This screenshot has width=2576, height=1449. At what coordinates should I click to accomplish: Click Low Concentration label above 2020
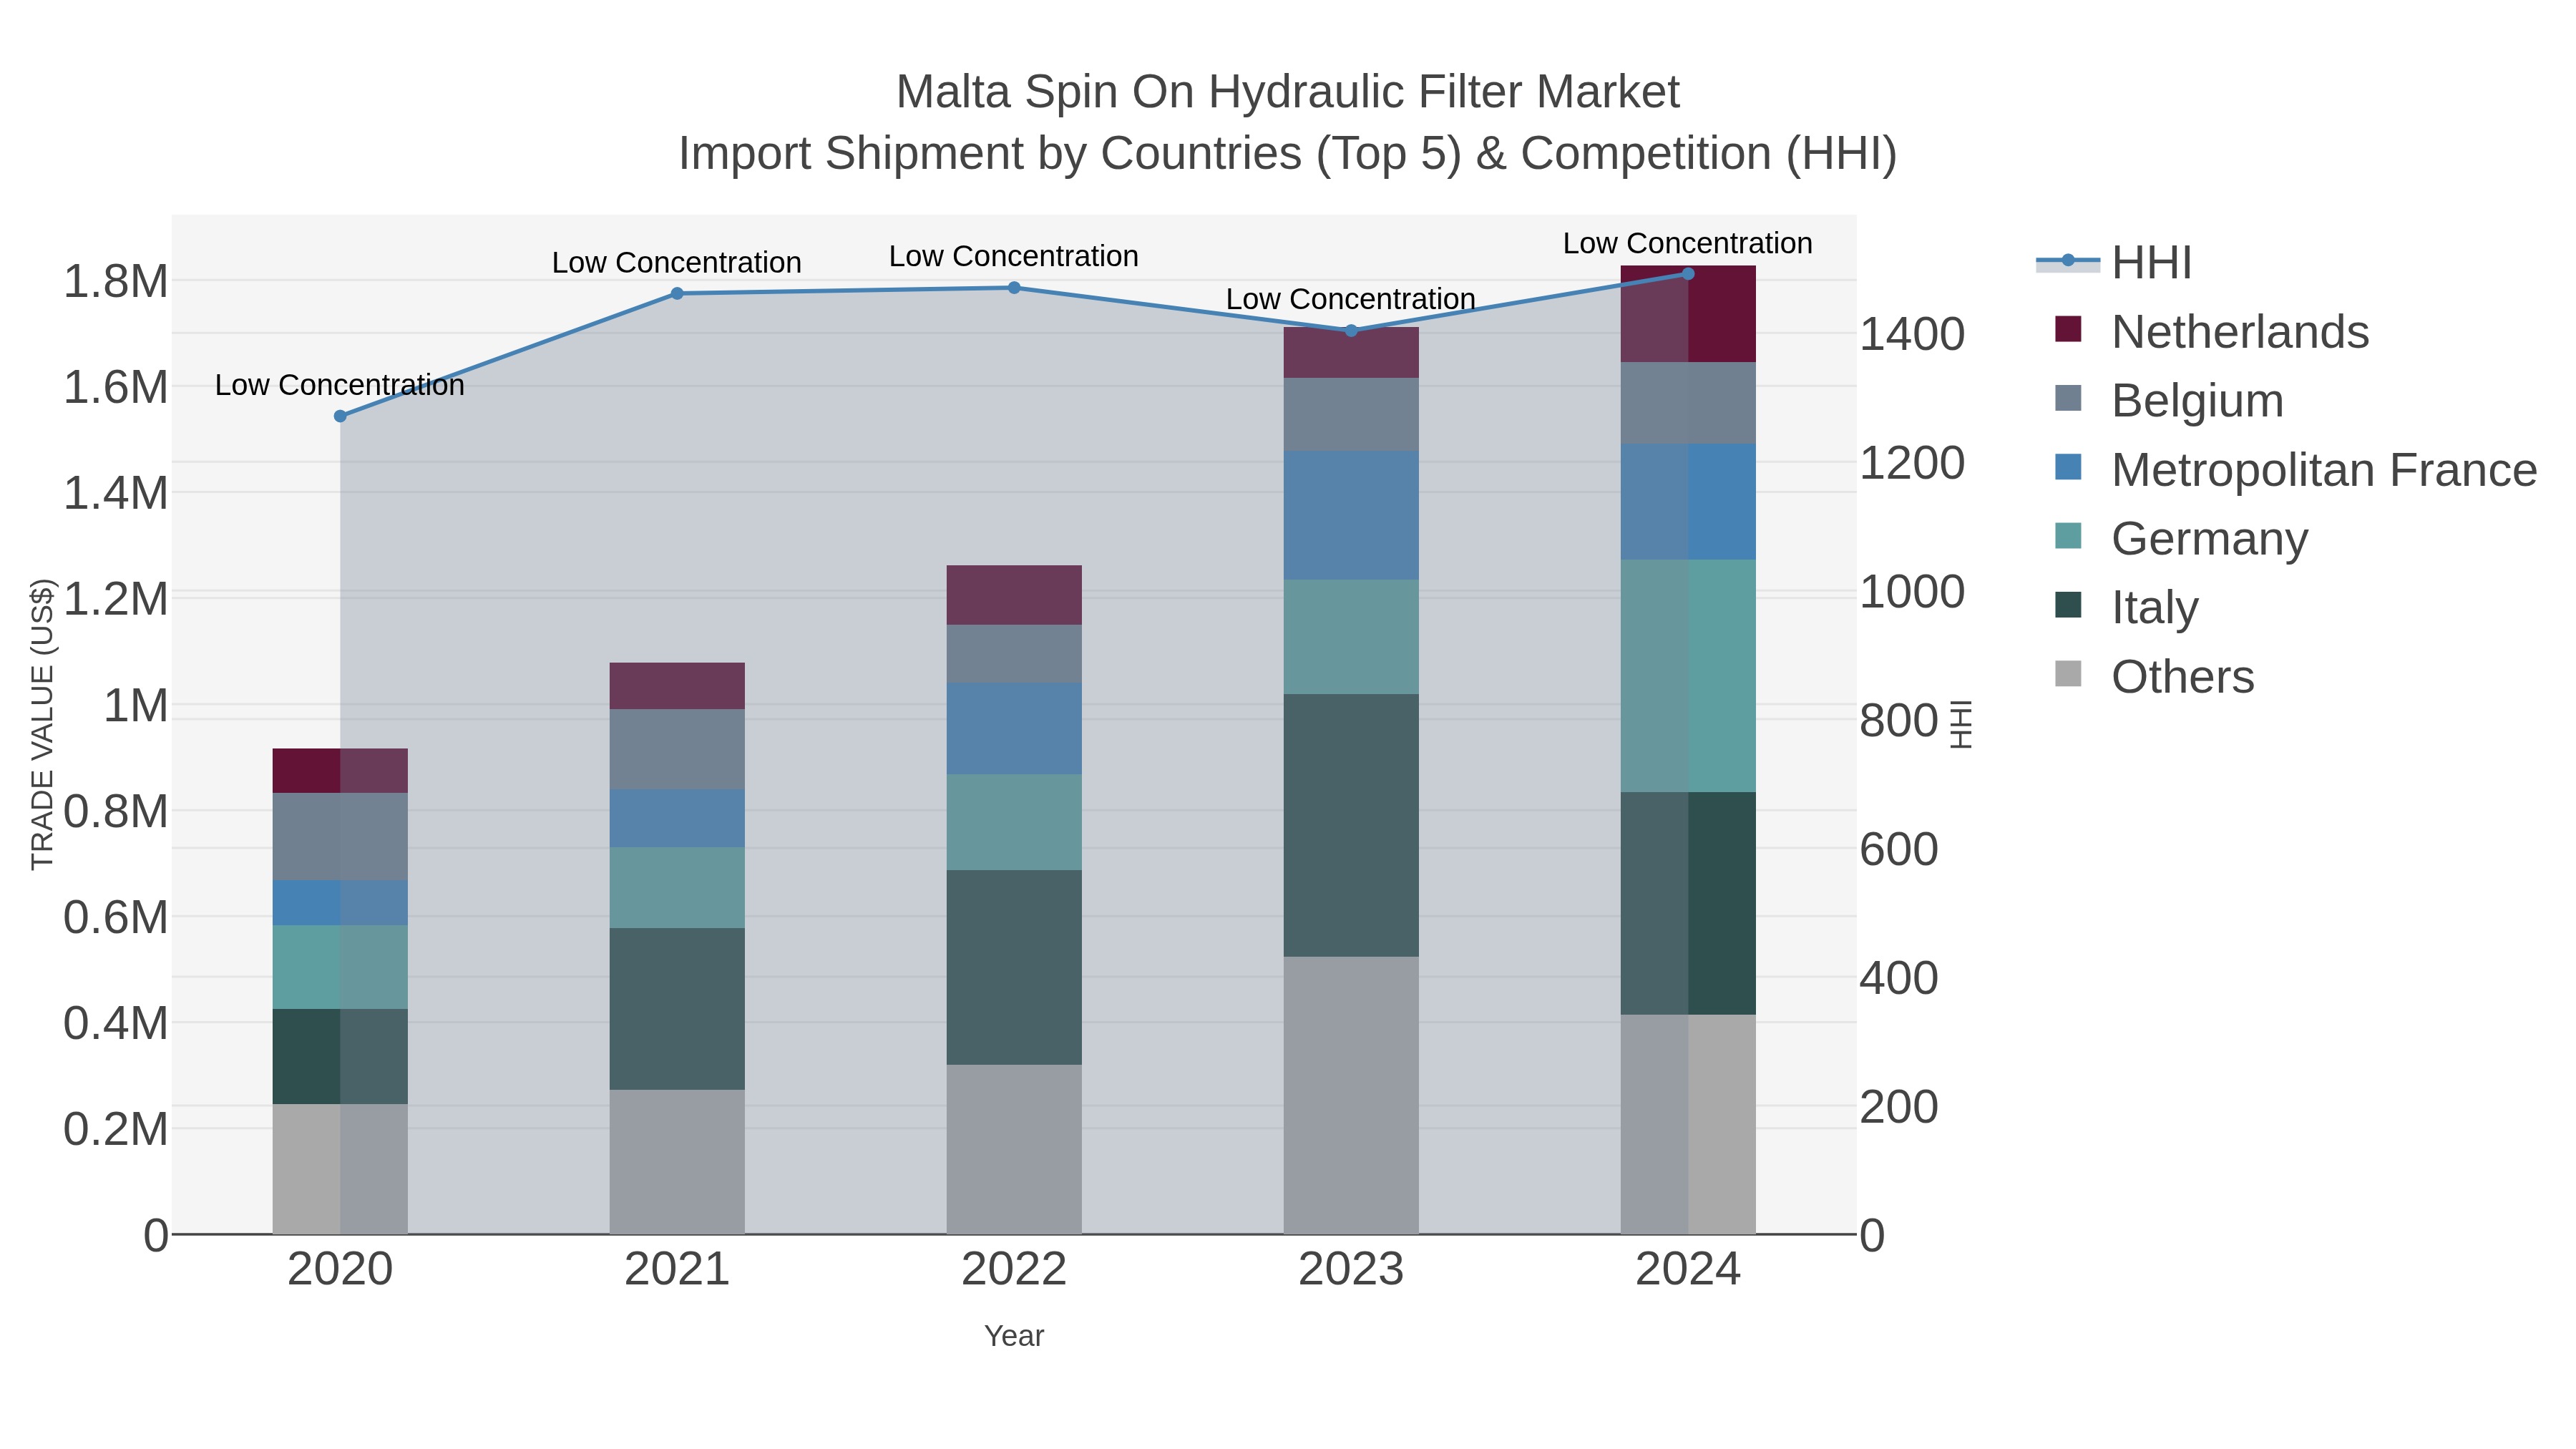click(x=340, y=385)
